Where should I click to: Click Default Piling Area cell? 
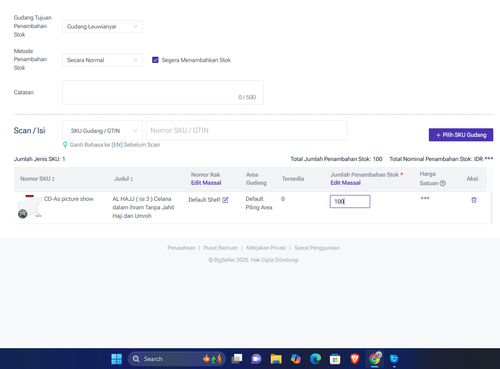[x=259, y=203]
